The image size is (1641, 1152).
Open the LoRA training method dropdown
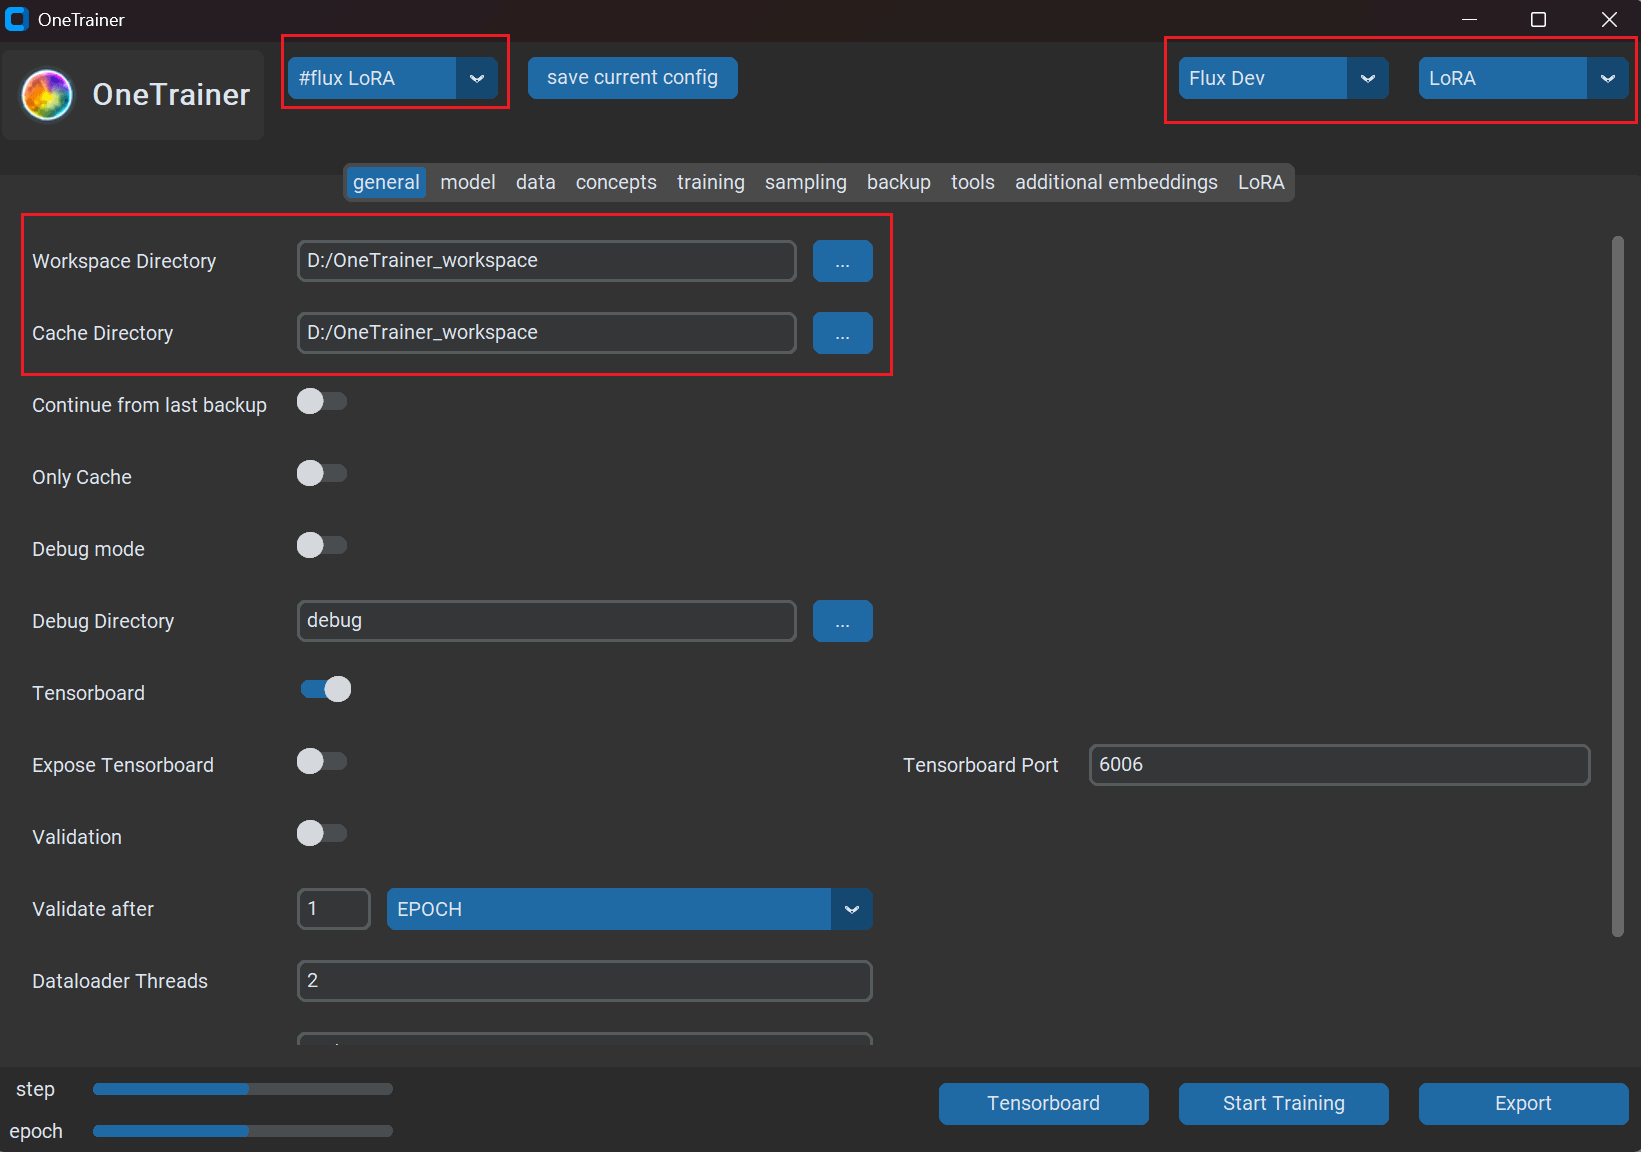(x=1523, y=78)
